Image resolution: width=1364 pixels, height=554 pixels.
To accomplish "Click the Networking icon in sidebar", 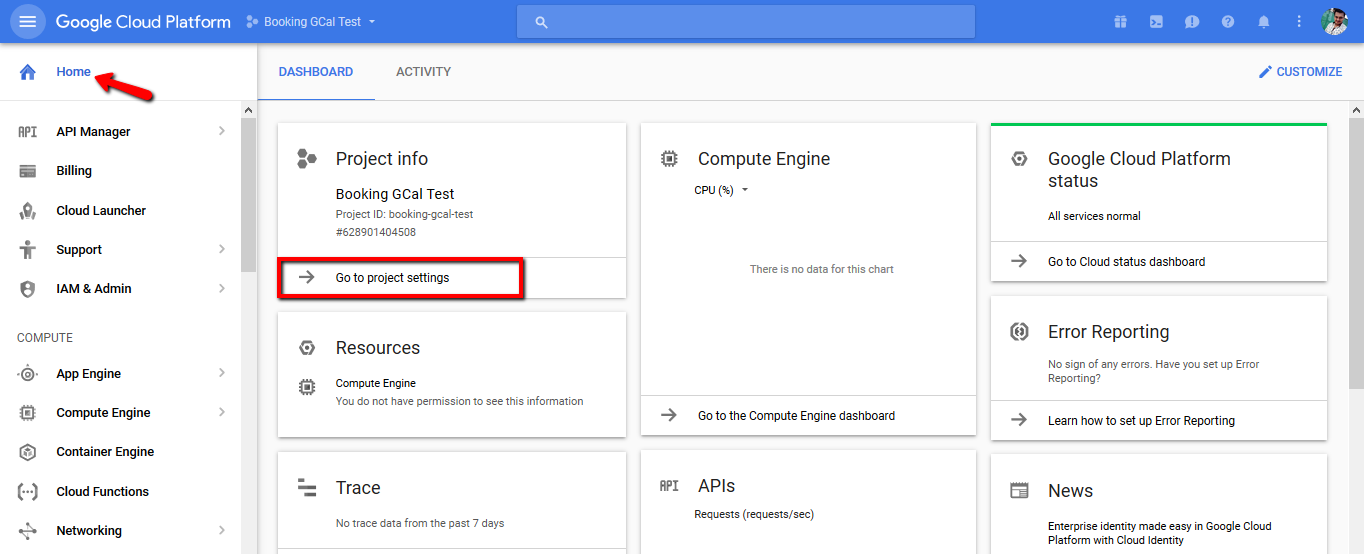I will 28,531.
